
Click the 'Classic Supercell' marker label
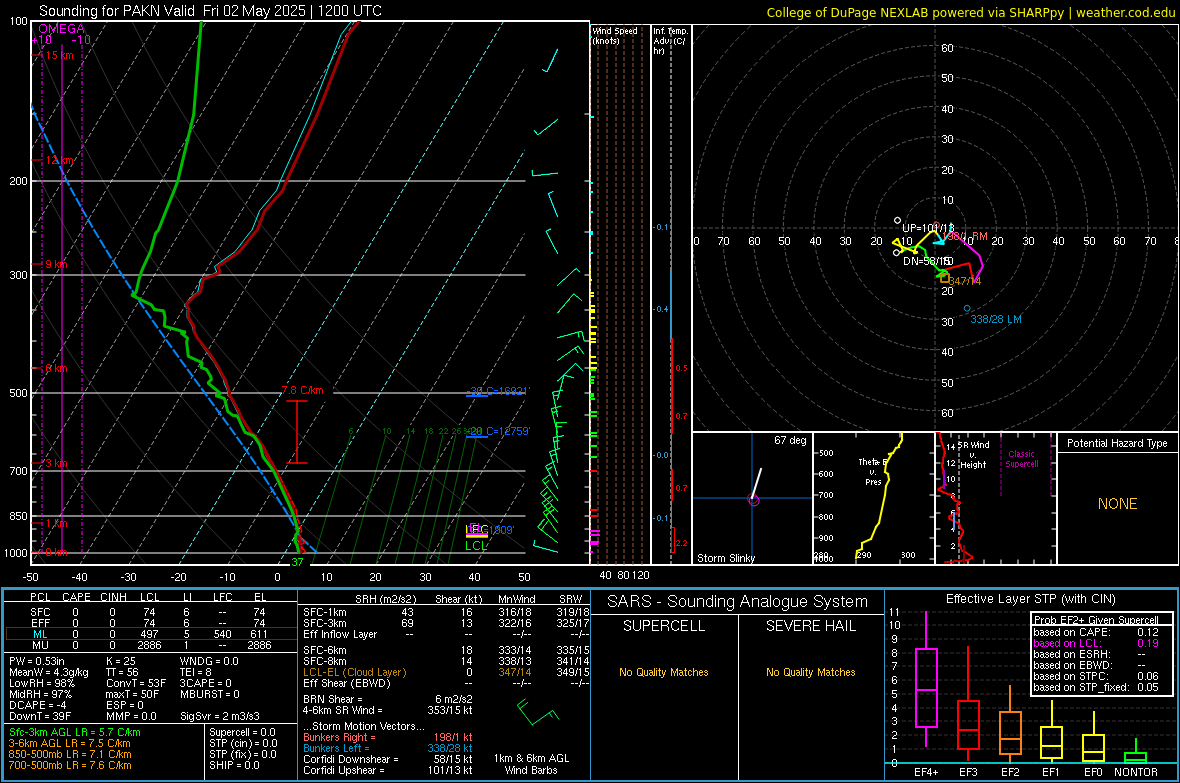pos(1021,459)
